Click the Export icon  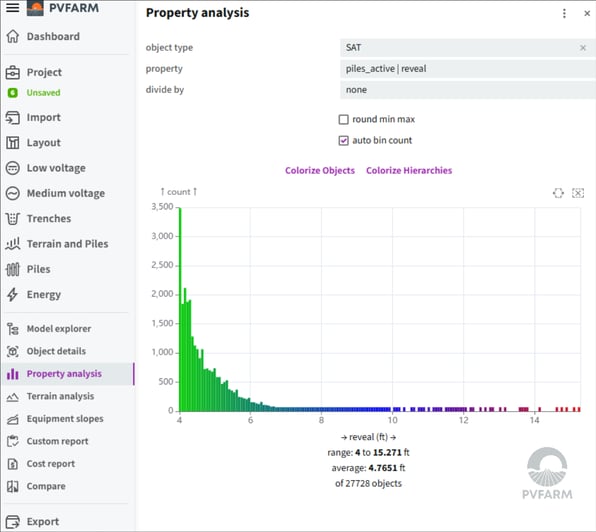point(13,522)
